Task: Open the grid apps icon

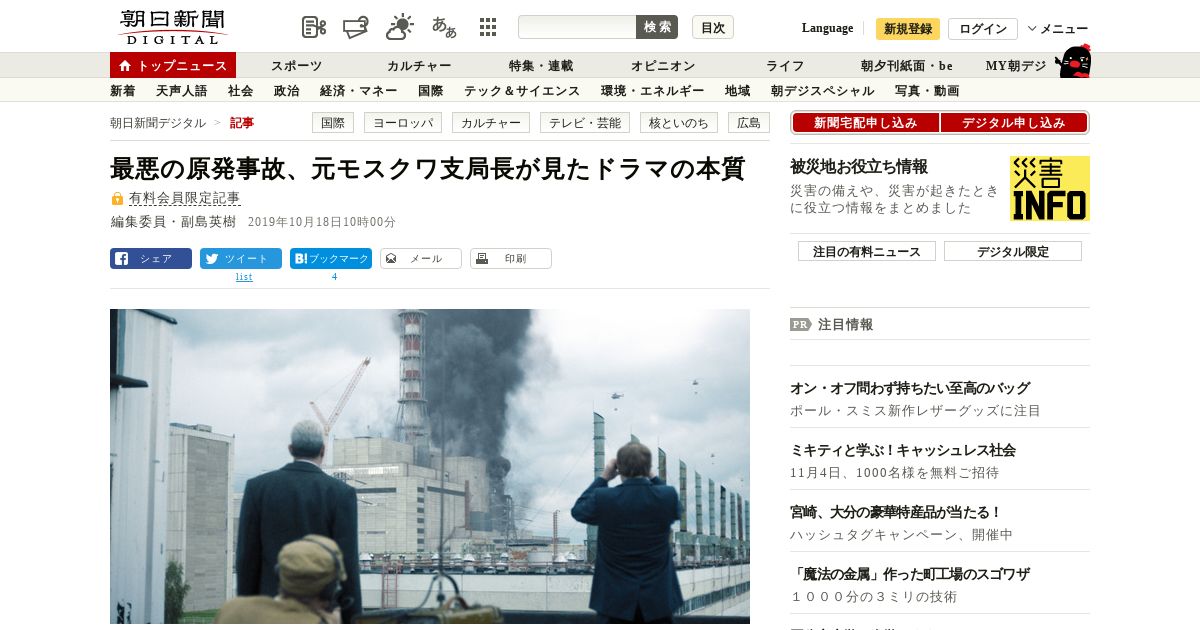Action: [488, 27]
